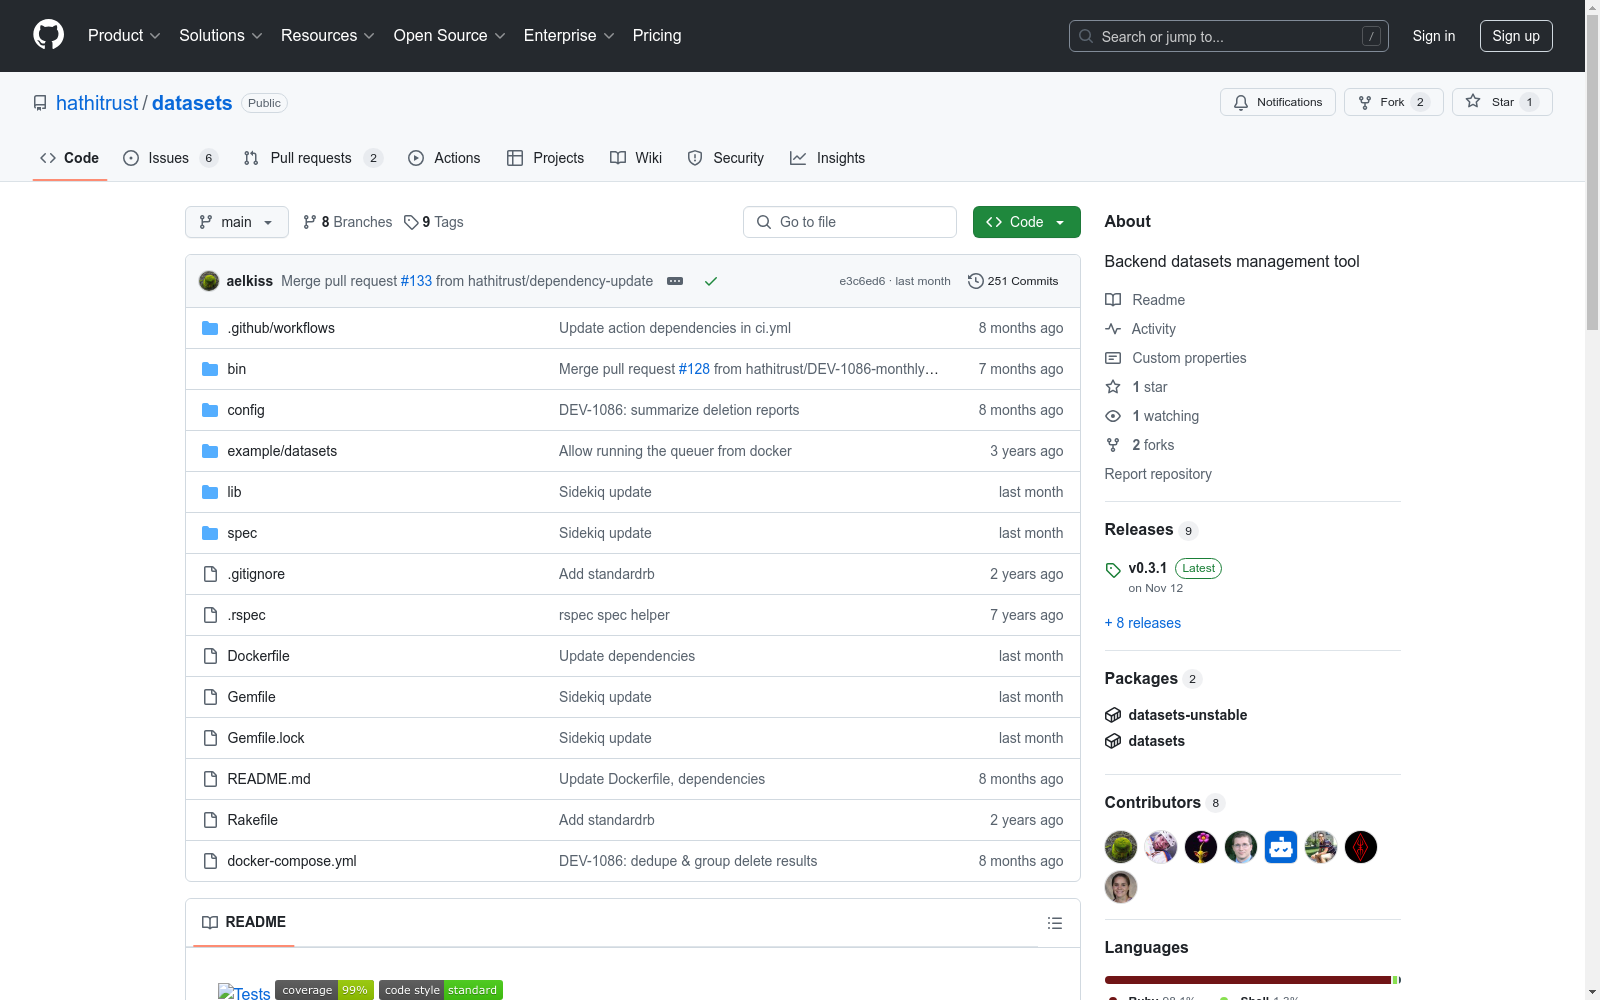Open the Dockerfile file
The height and width of the screenshot is (1000, 1600).
pos(258,656)
